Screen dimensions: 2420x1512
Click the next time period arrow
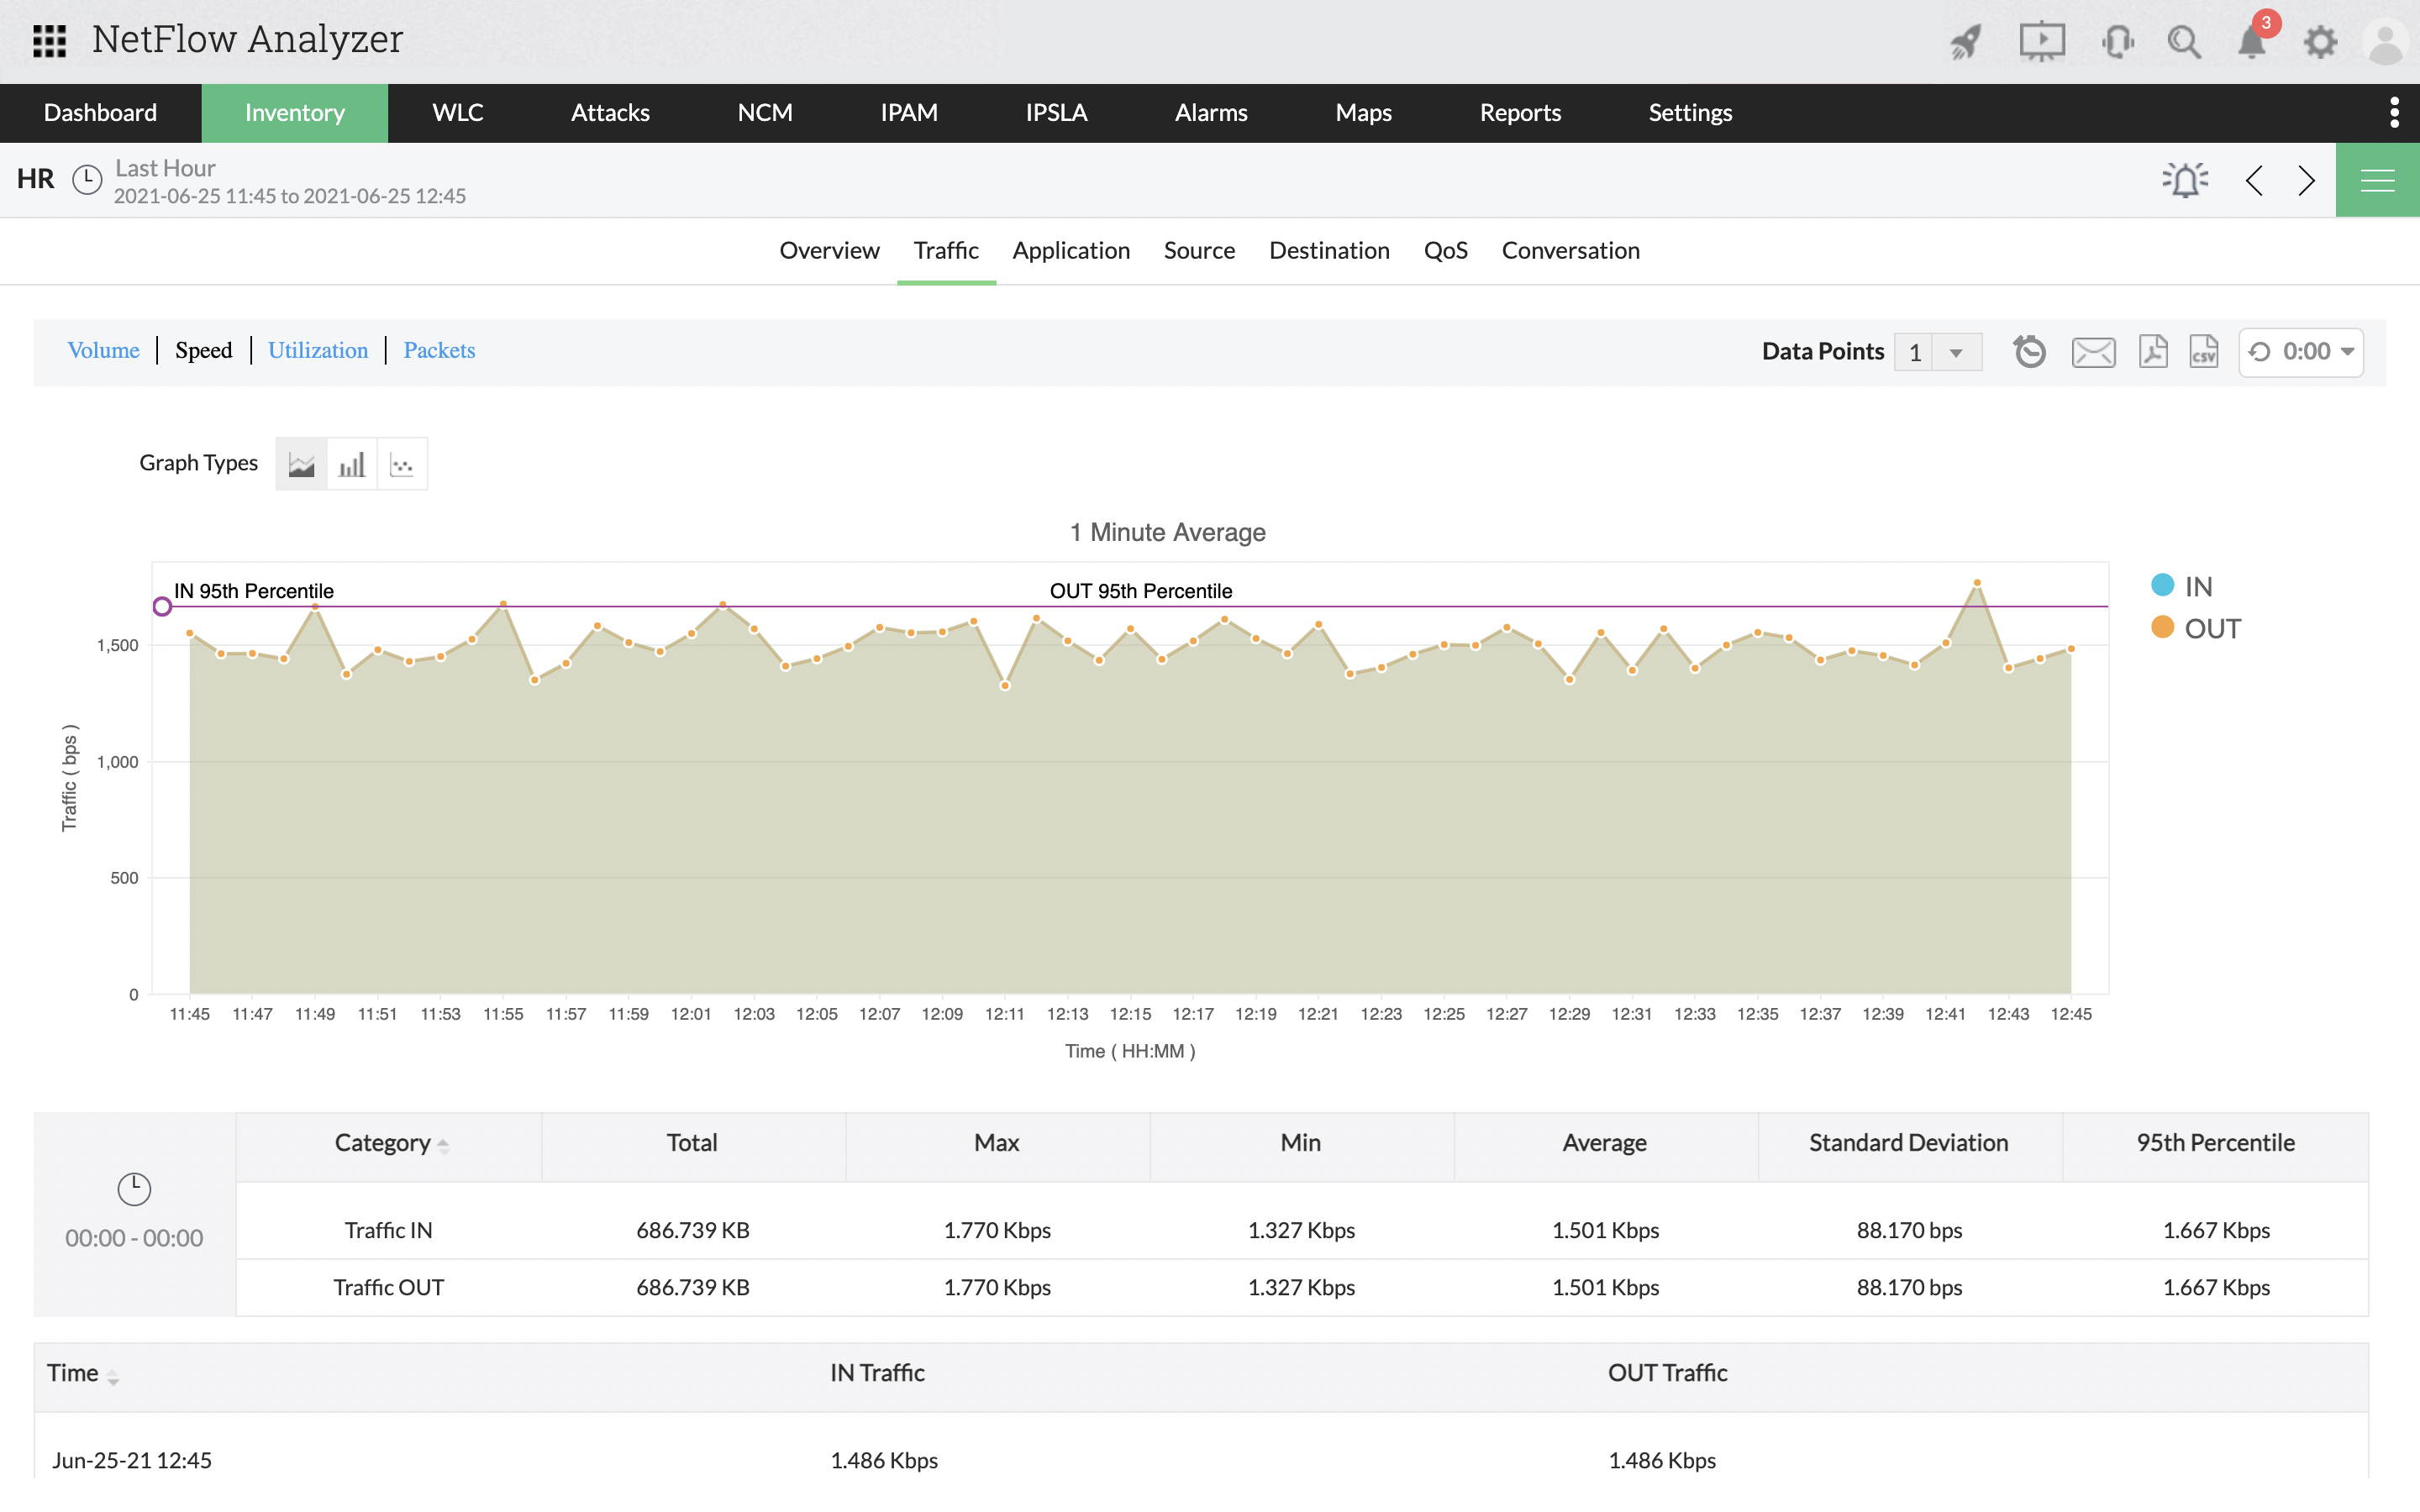click(2308, 180)
